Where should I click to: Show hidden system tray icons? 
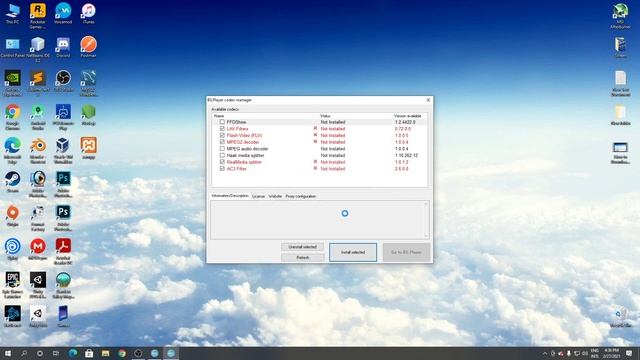click(544, 353)
